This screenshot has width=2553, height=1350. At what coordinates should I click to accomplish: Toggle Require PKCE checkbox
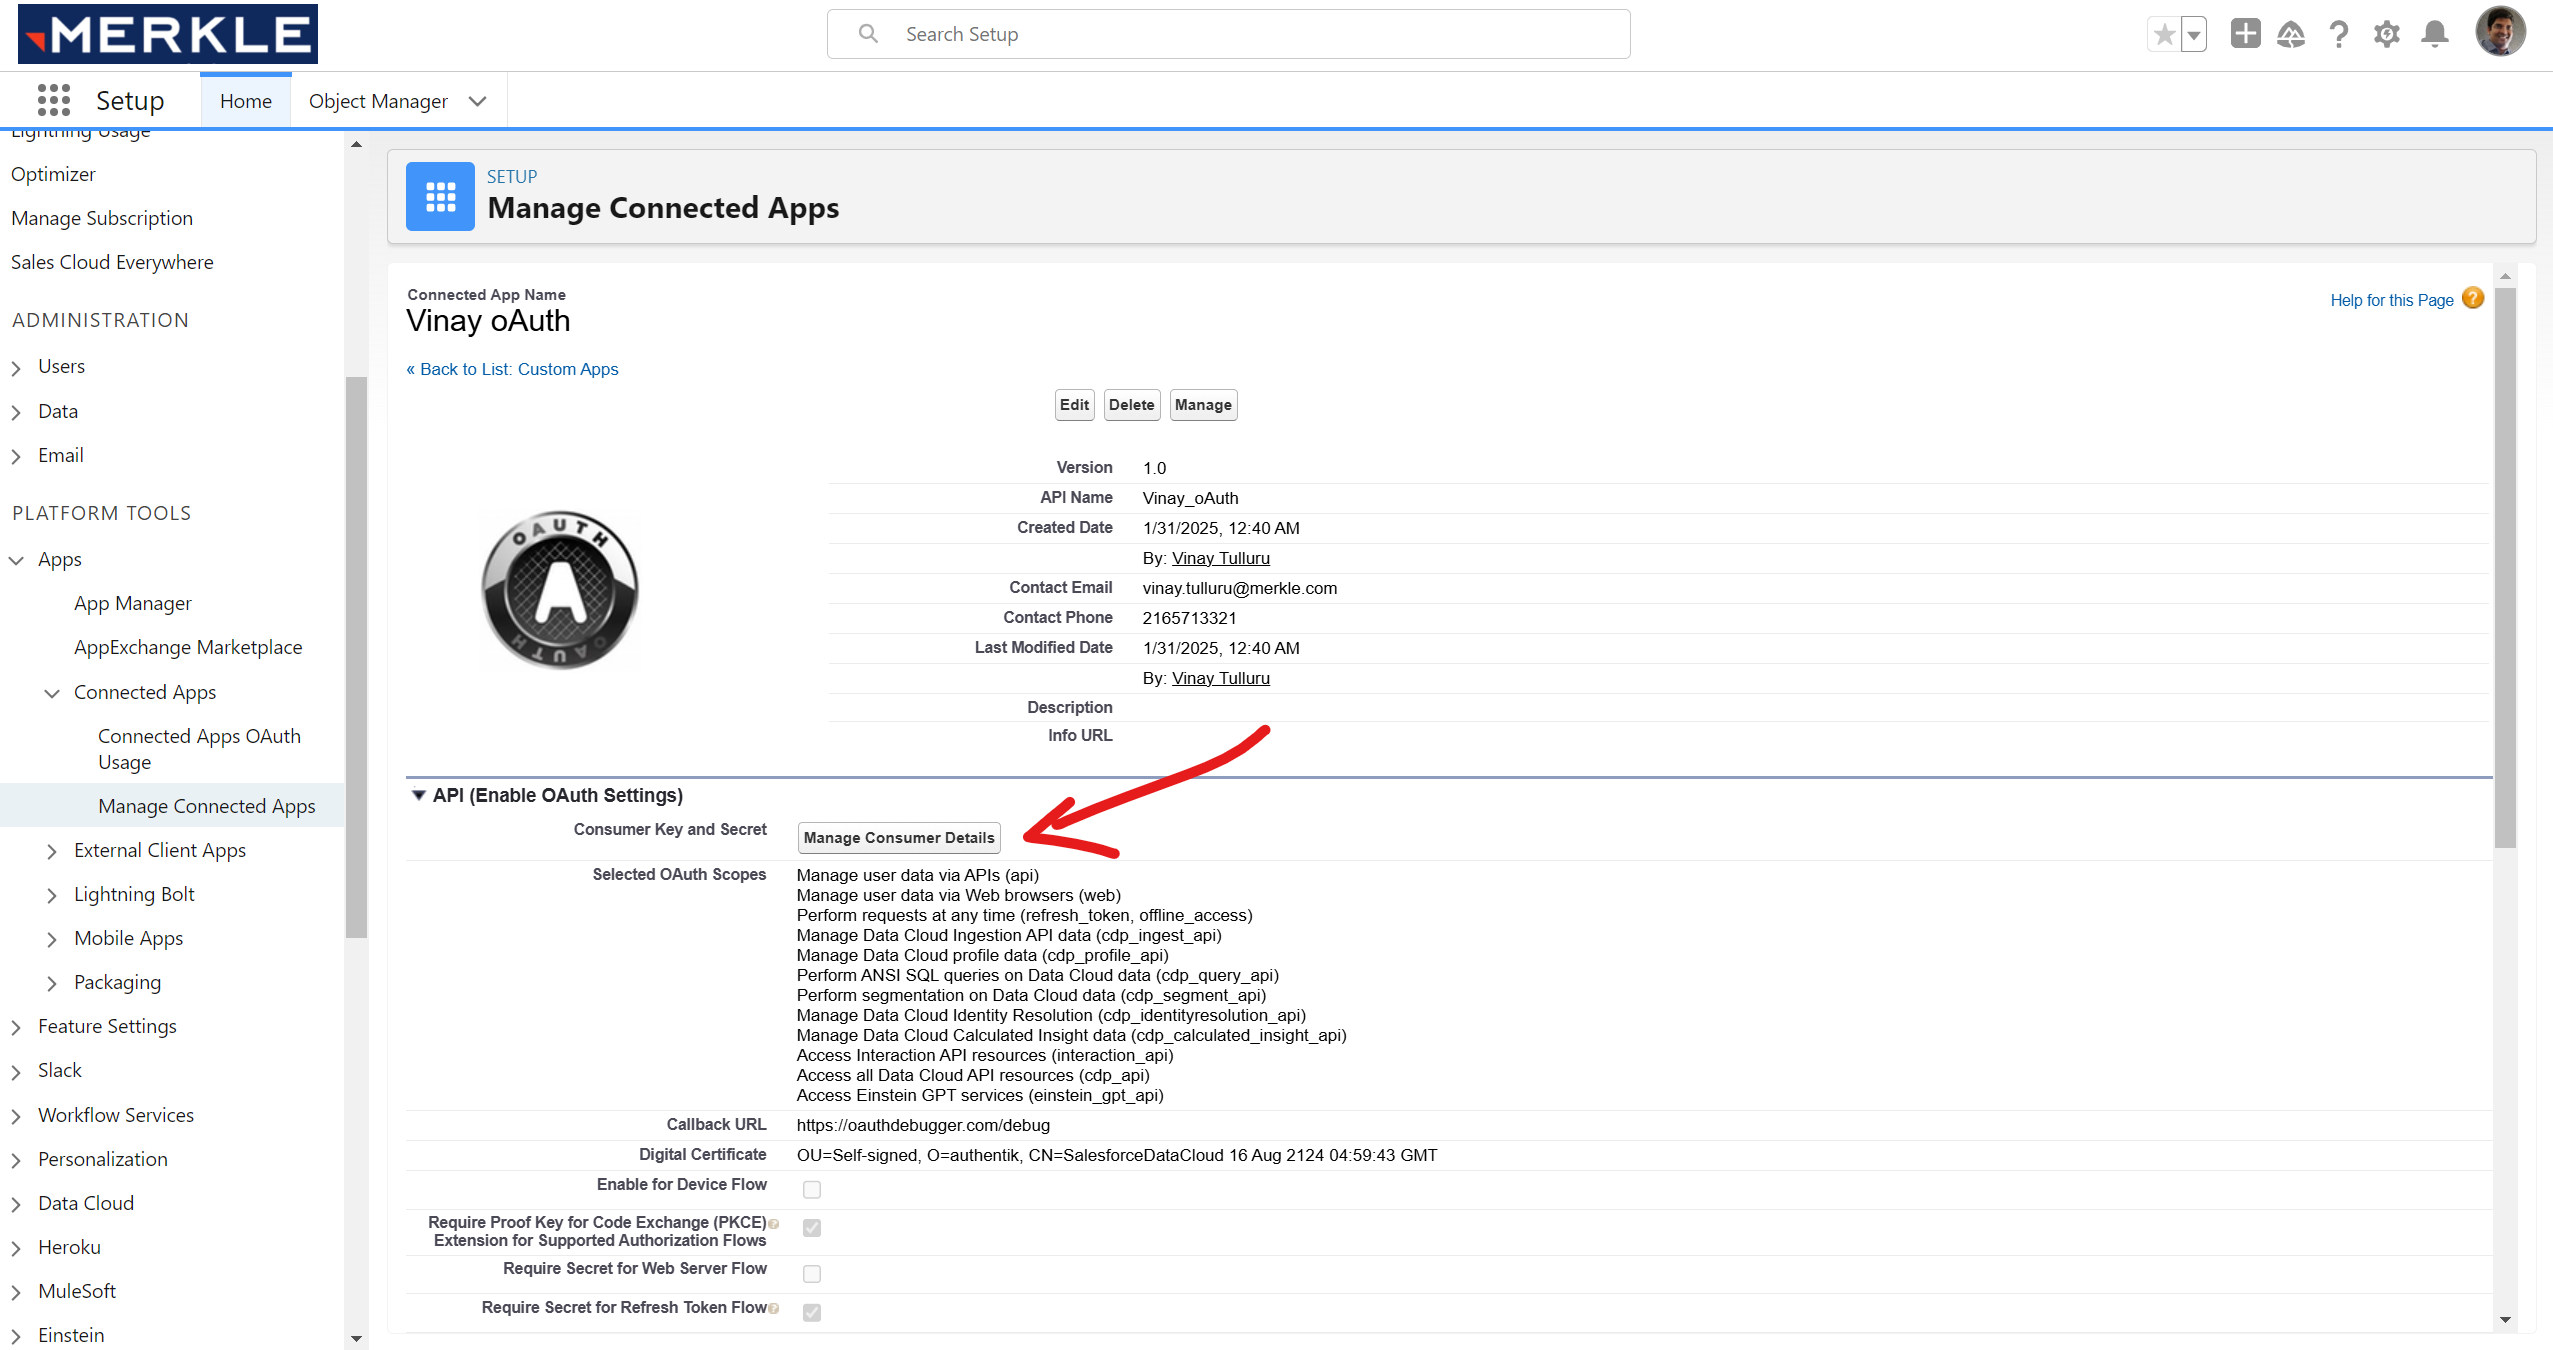pos(812,1228)
